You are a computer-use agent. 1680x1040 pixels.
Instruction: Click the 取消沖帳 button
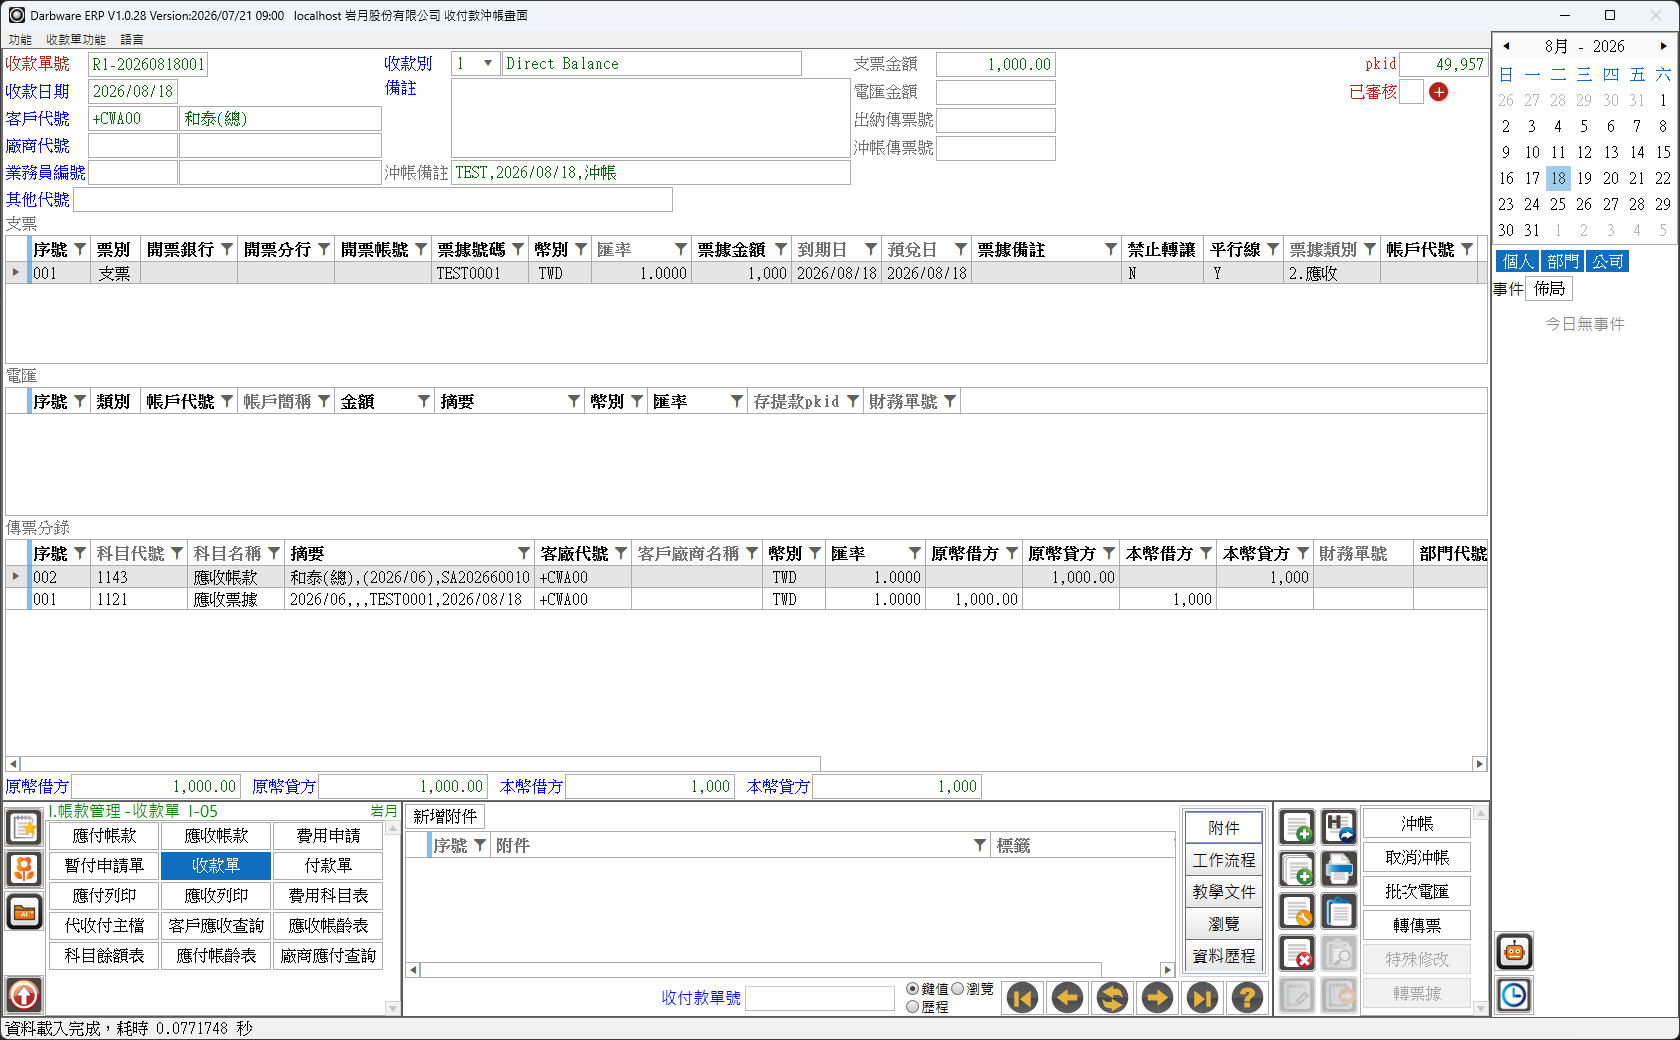click(1416, 857)
